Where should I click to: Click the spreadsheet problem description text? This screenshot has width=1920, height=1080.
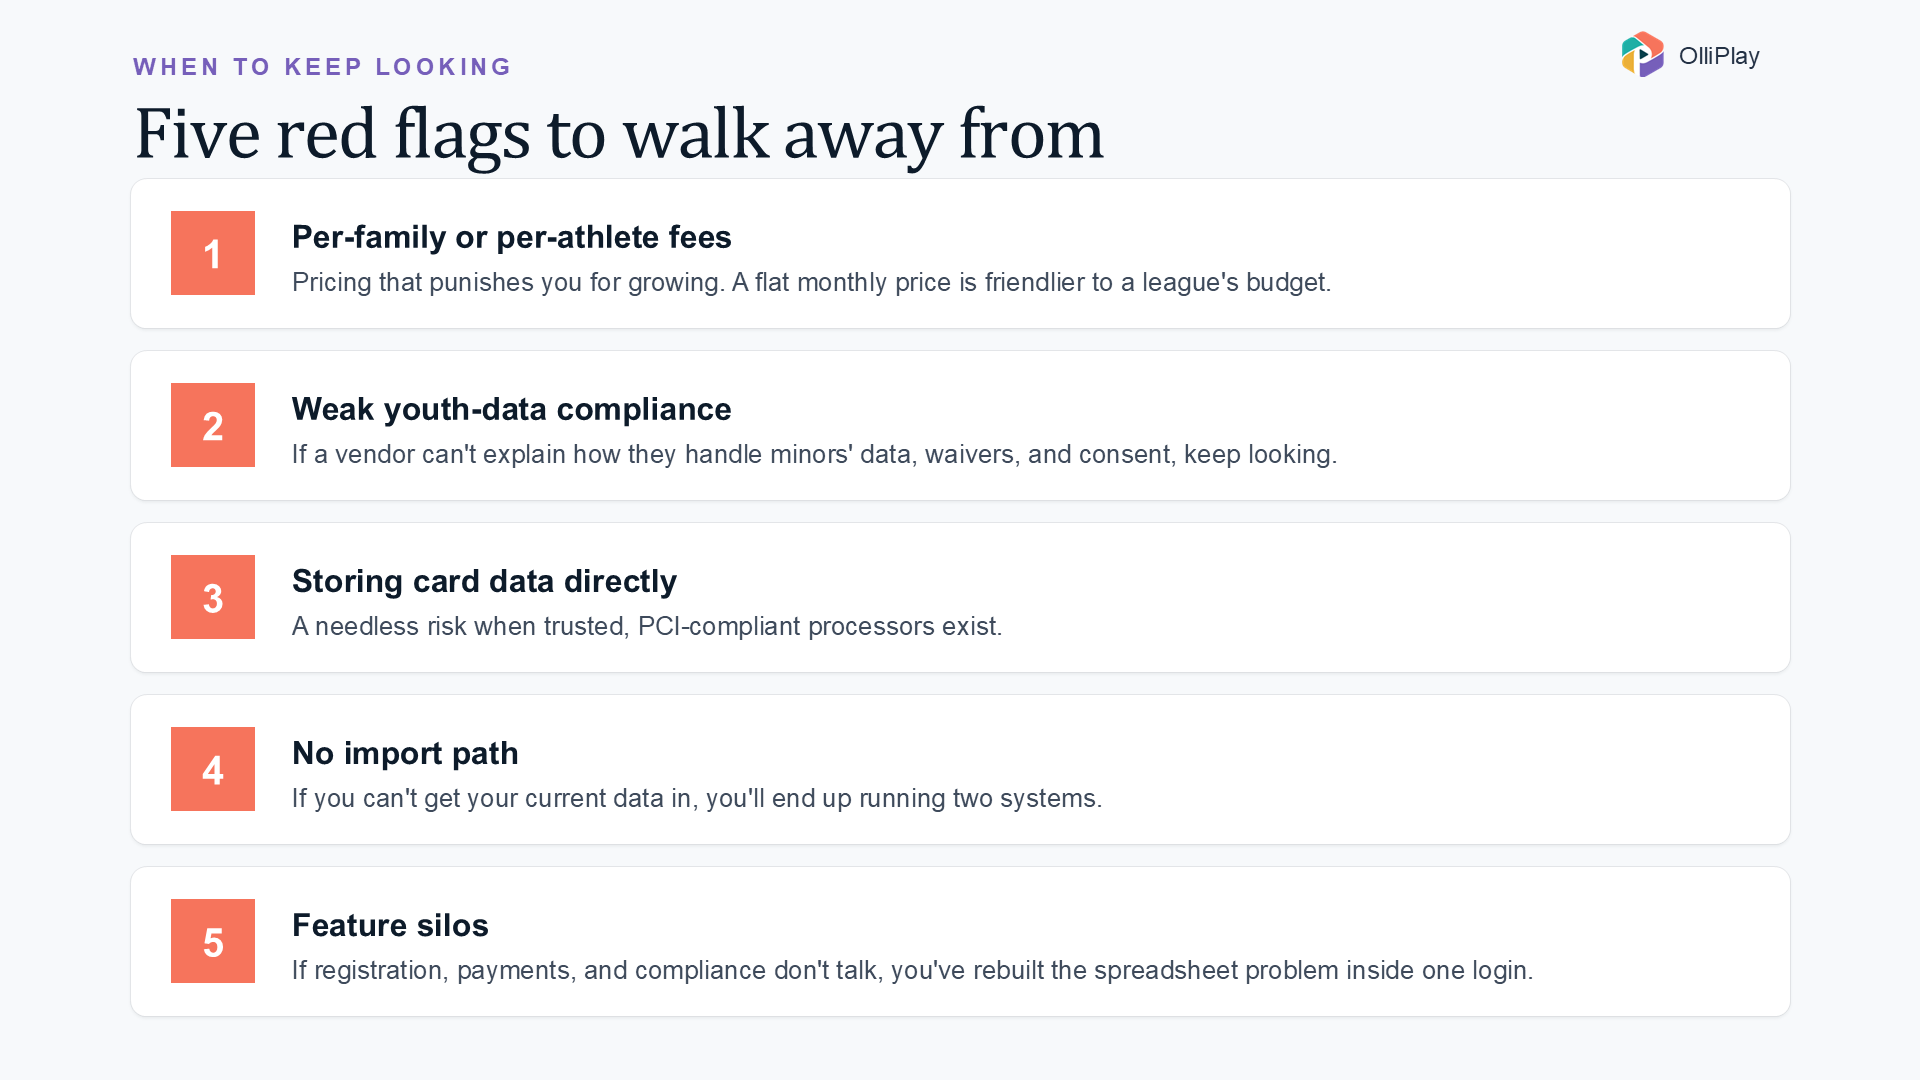coord(912,970)
